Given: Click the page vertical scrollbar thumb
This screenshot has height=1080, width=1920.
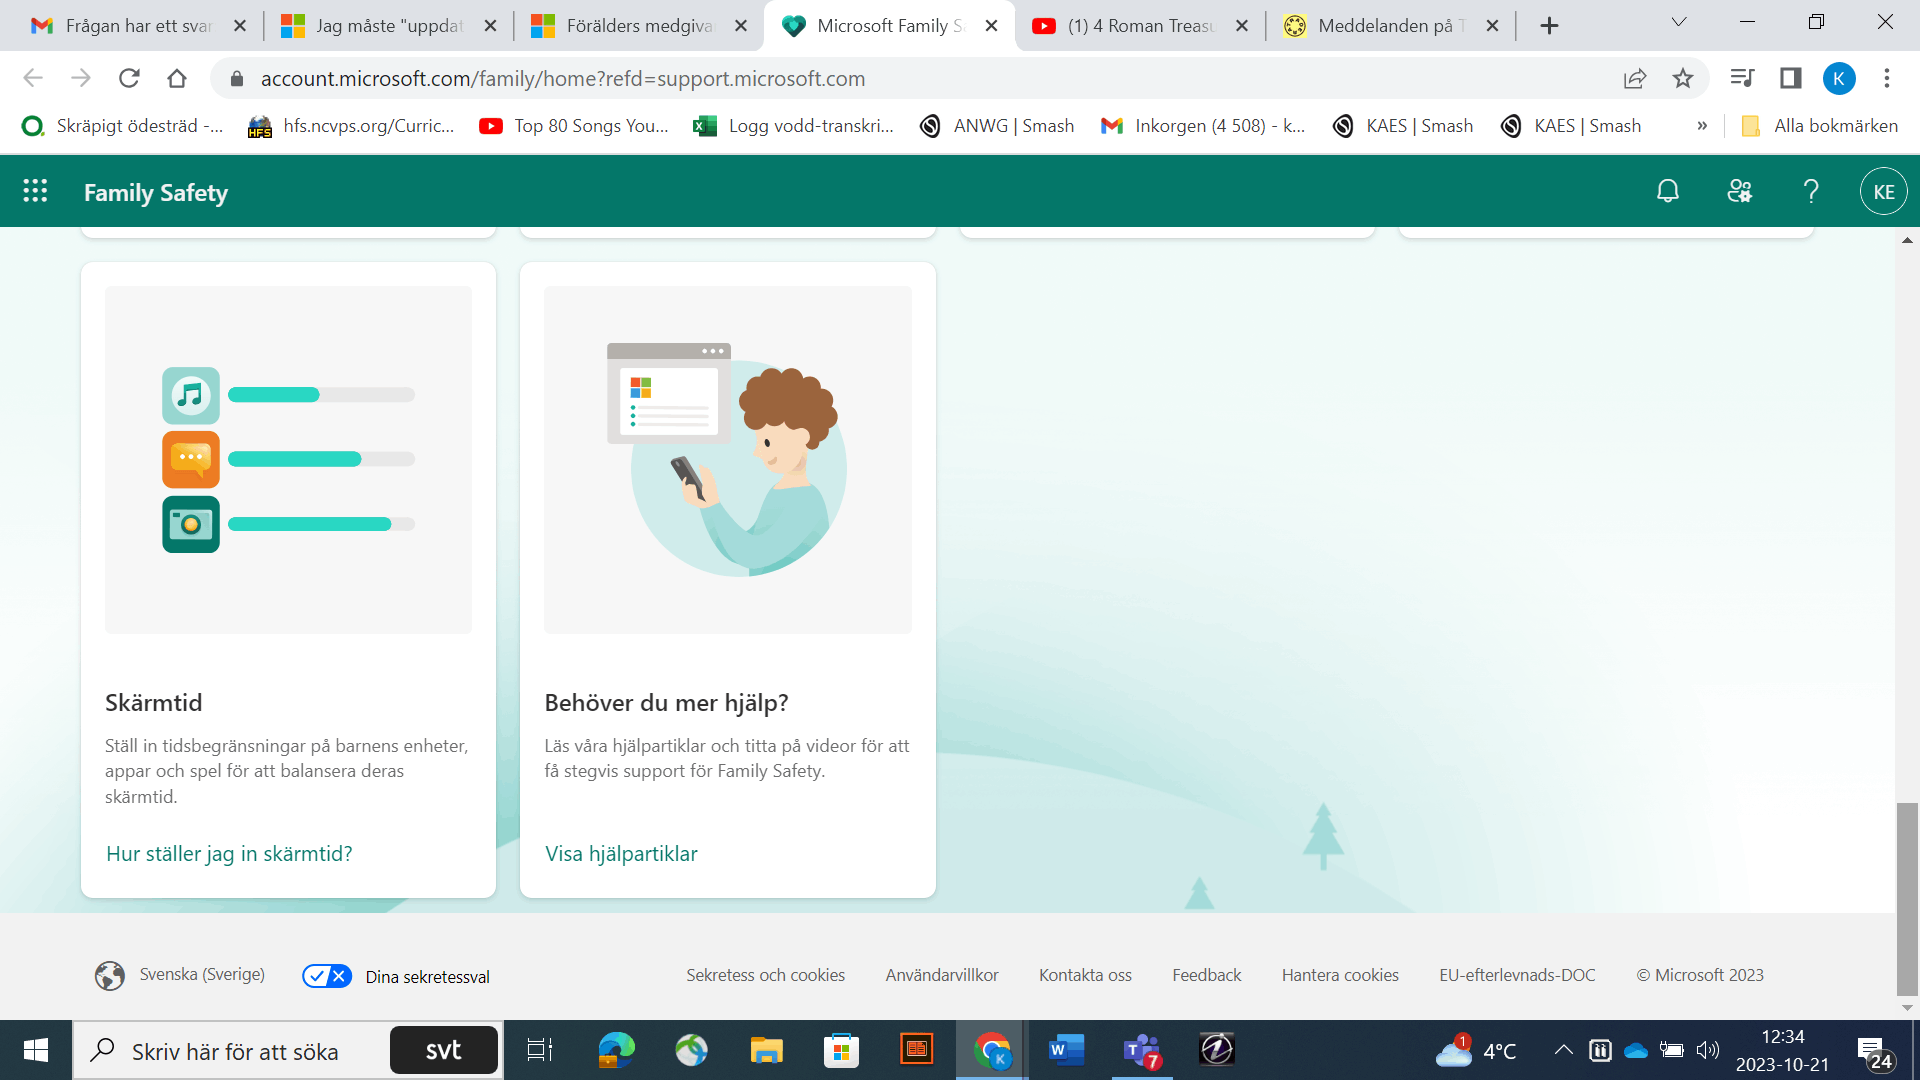Looking at the screenshot, I should (1907, 897).
